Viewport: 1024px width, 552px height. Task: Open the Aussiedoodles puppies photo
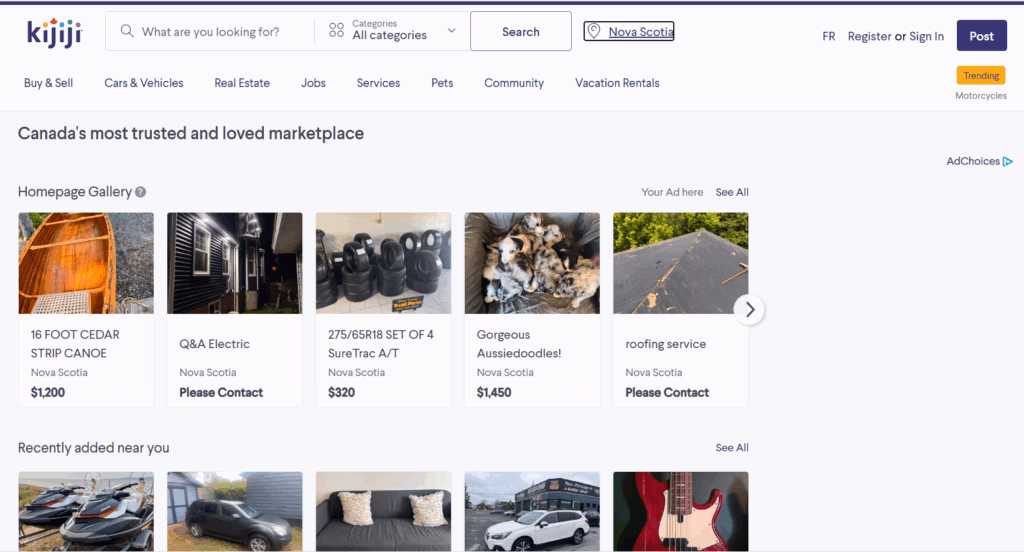click(x=532, y=263)
